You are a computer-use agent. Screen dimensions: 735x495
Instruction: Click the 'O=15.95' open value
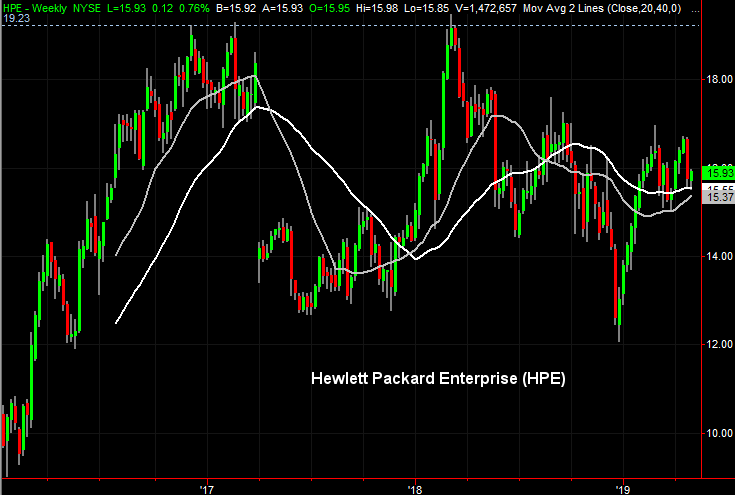point(330,8)
